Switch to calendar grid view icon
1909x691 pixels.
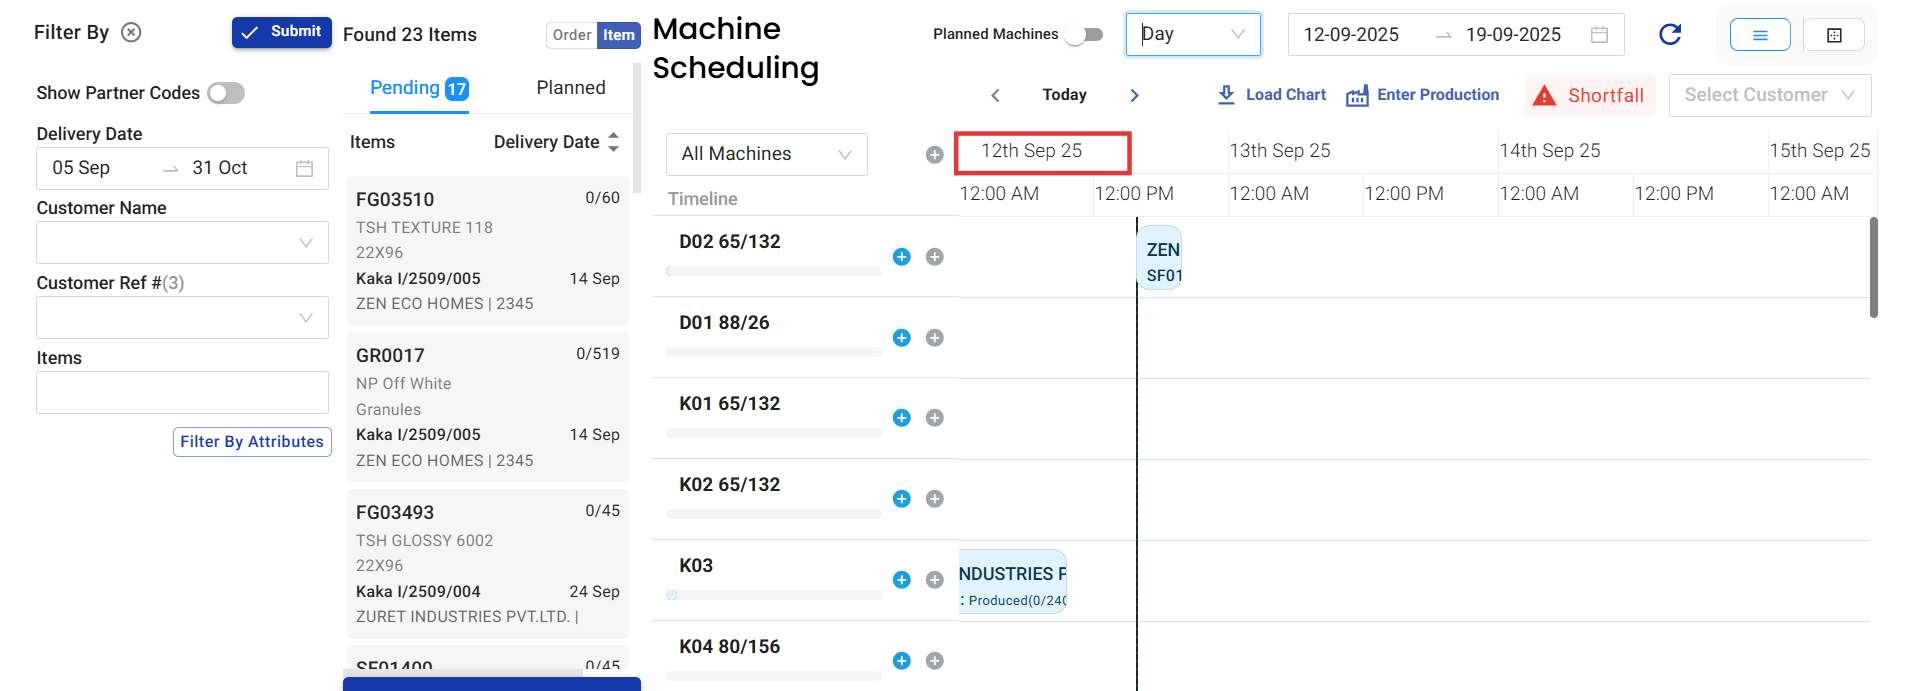pos(1833,35)
